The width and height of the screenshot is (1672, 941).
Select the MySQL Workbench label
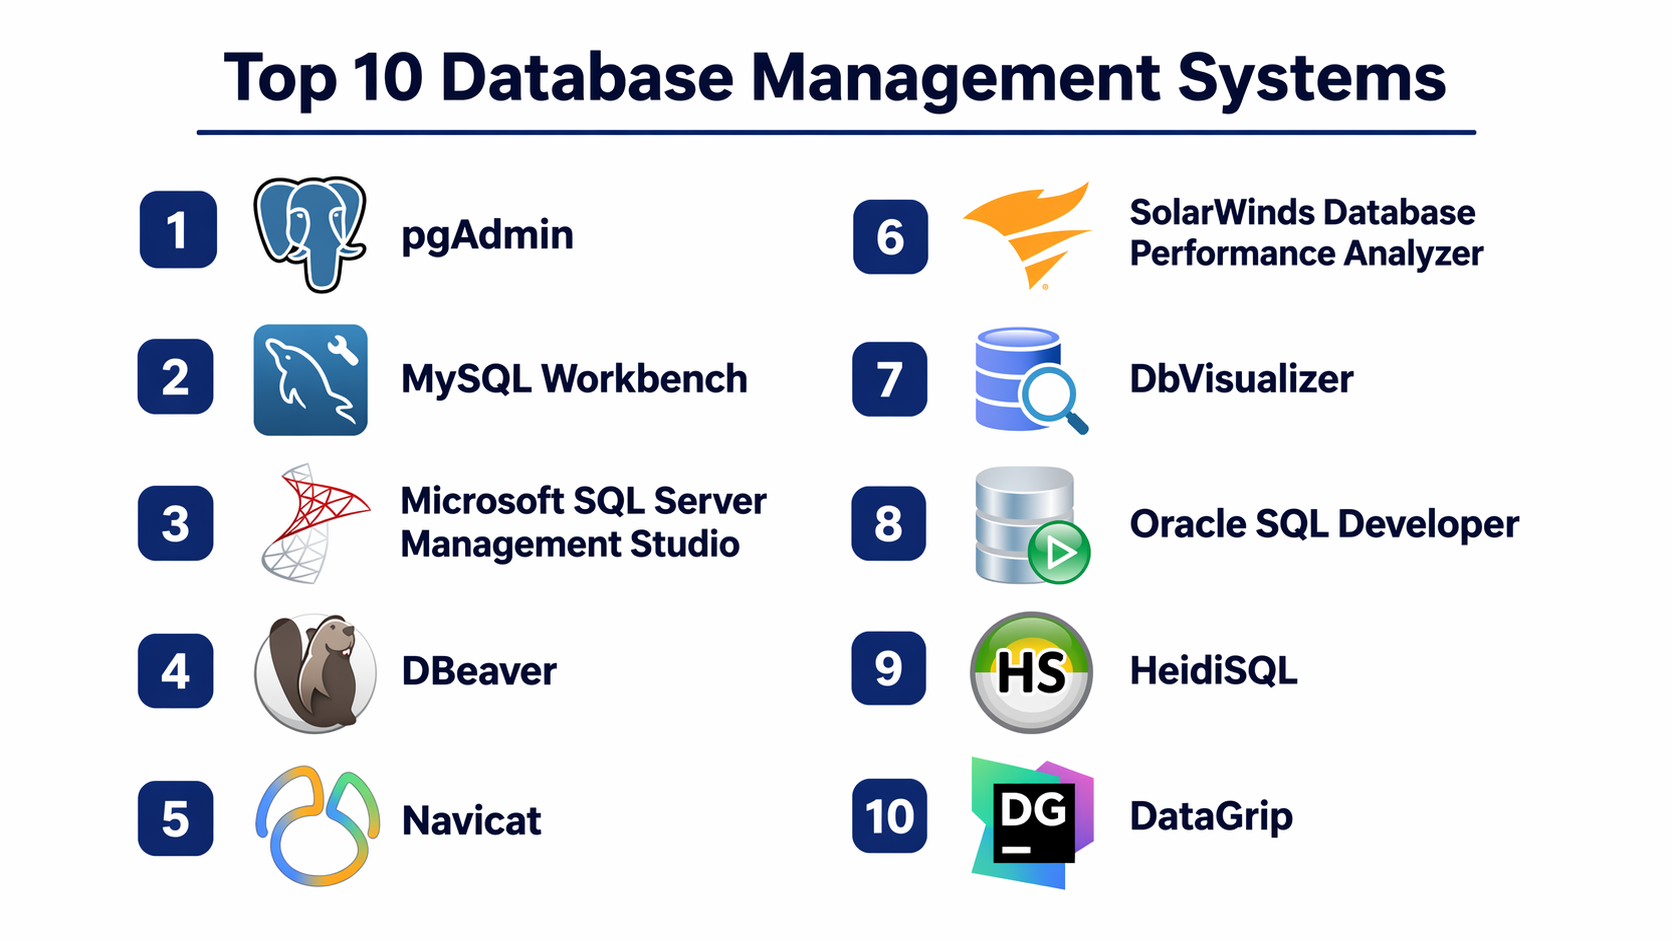573,380
